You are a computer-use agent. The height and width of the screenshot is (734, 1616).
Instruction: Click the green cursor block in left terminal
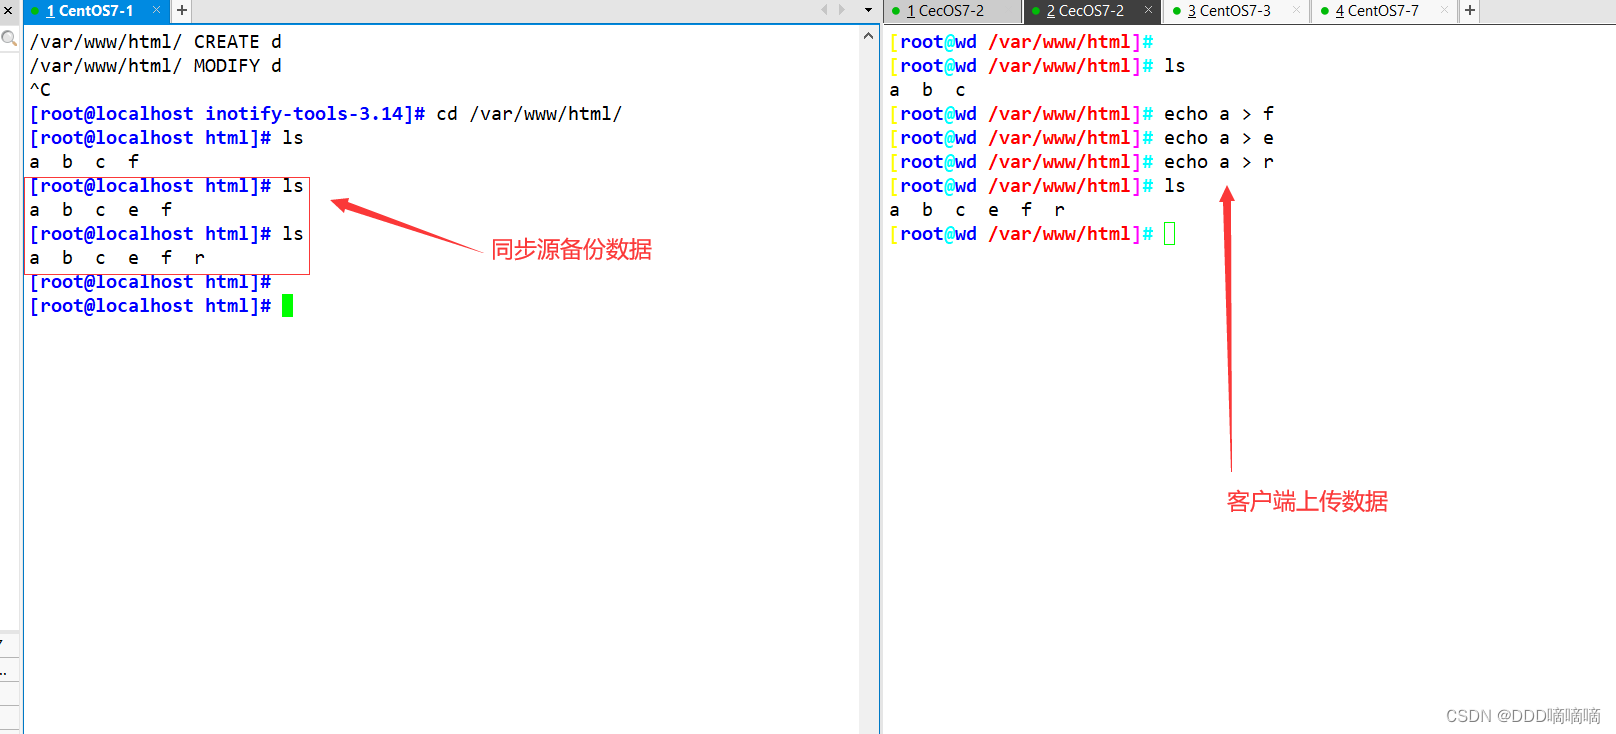coord(288,306)
